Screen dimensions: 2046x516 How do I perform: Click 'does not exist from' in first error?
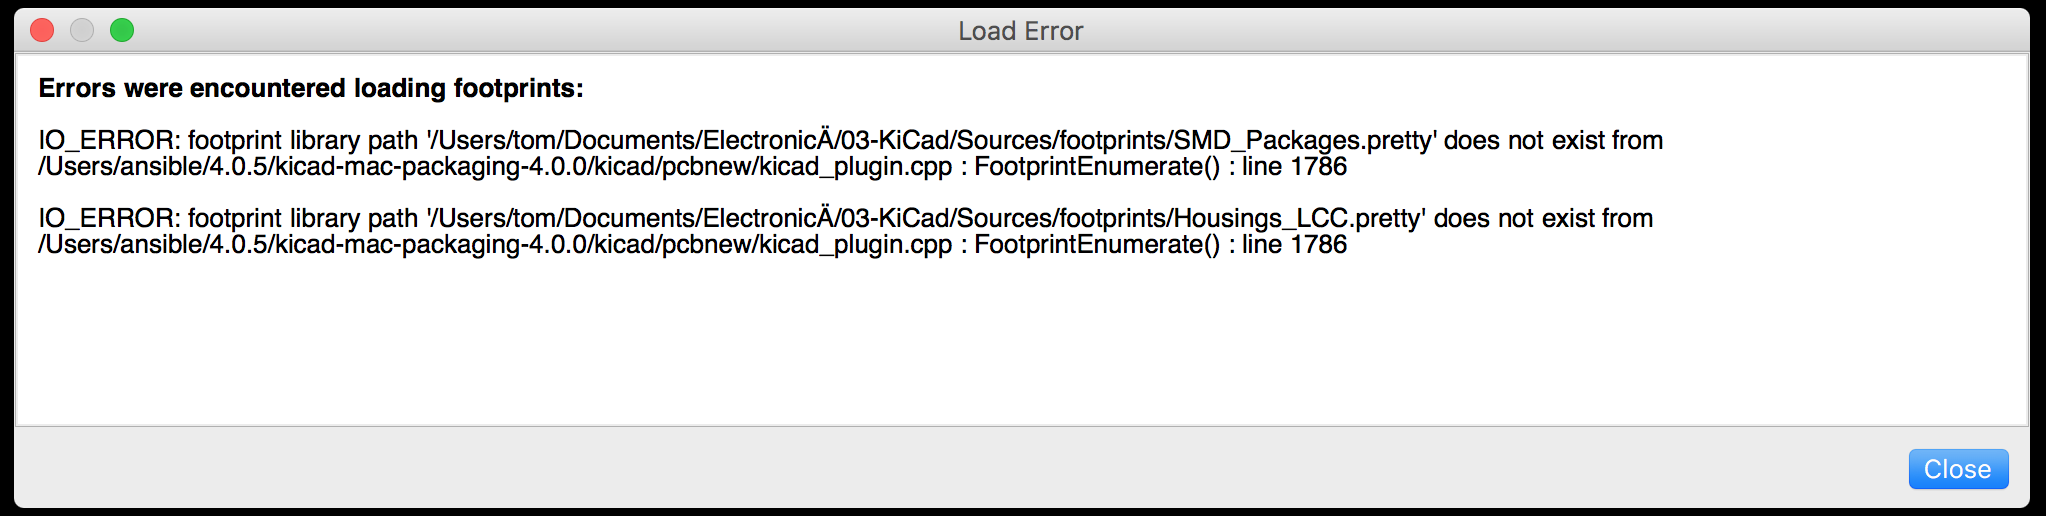point(1553,140)
